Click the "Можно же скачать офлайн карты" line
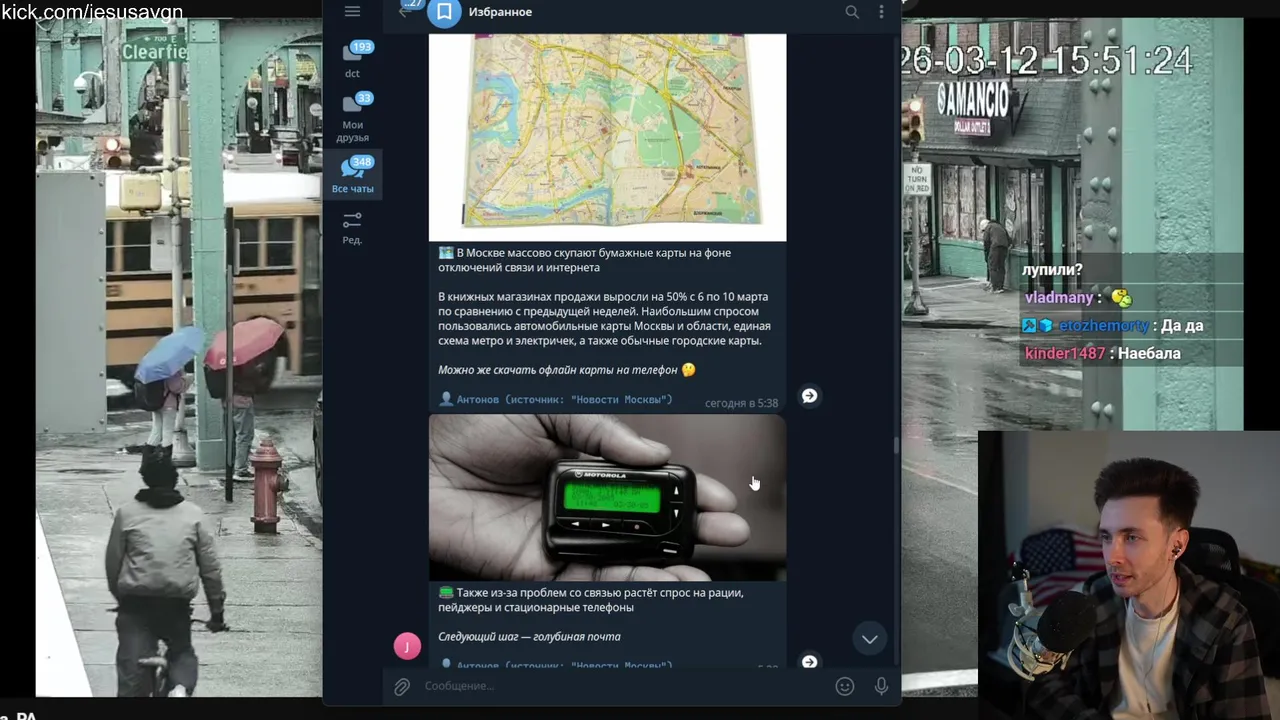 point(566,370)
